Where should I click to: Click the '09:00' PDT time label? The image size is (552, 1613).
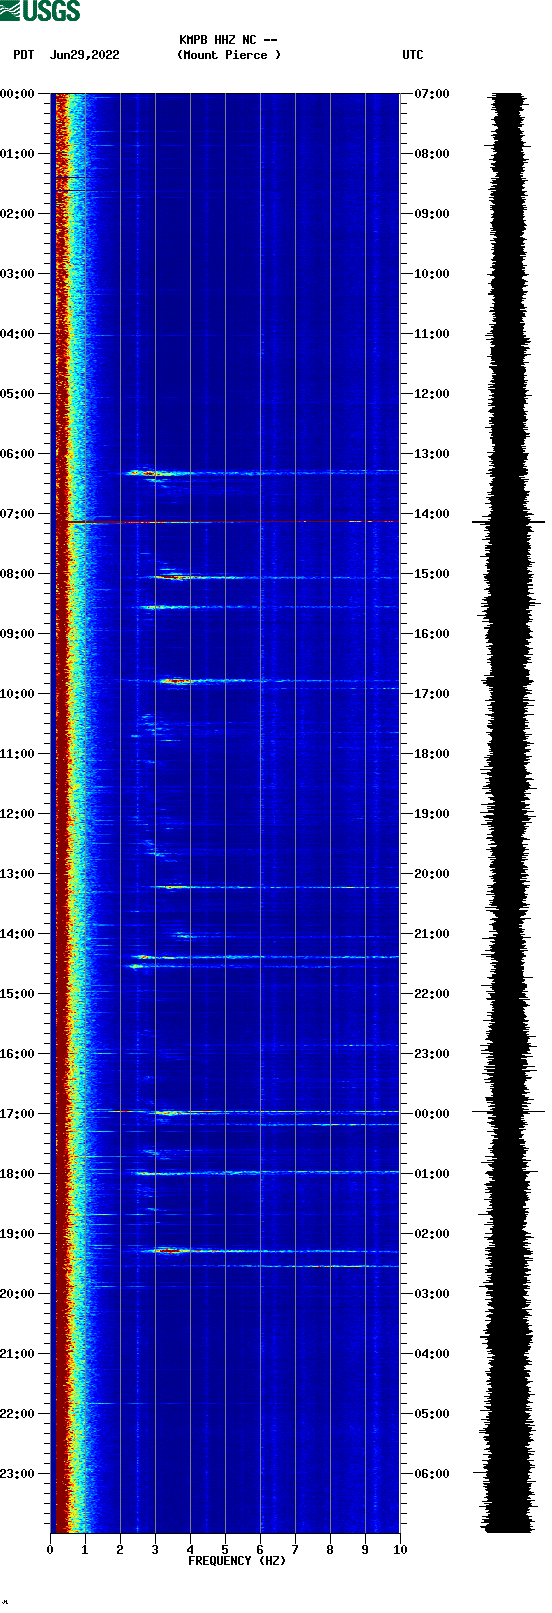click(18, 634)
